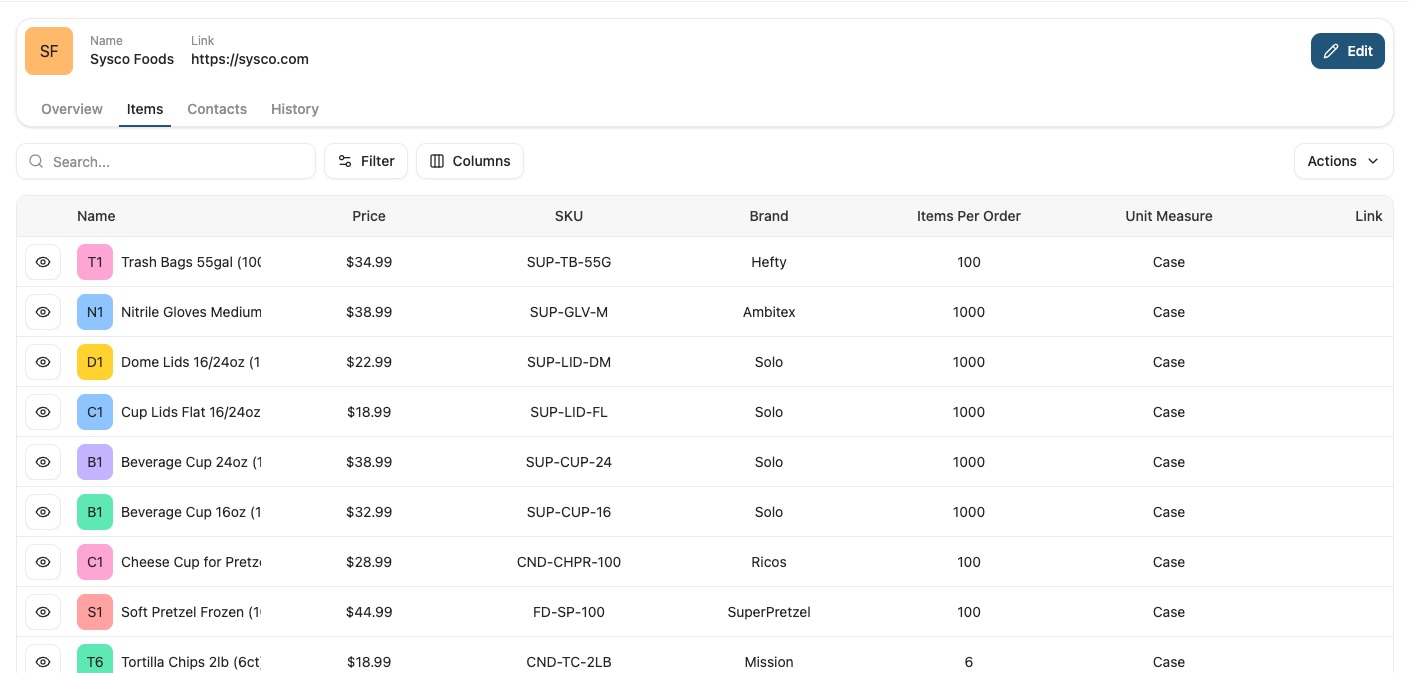
Task: Sort by the SKU column header
Action: click(x=569, y=216)
